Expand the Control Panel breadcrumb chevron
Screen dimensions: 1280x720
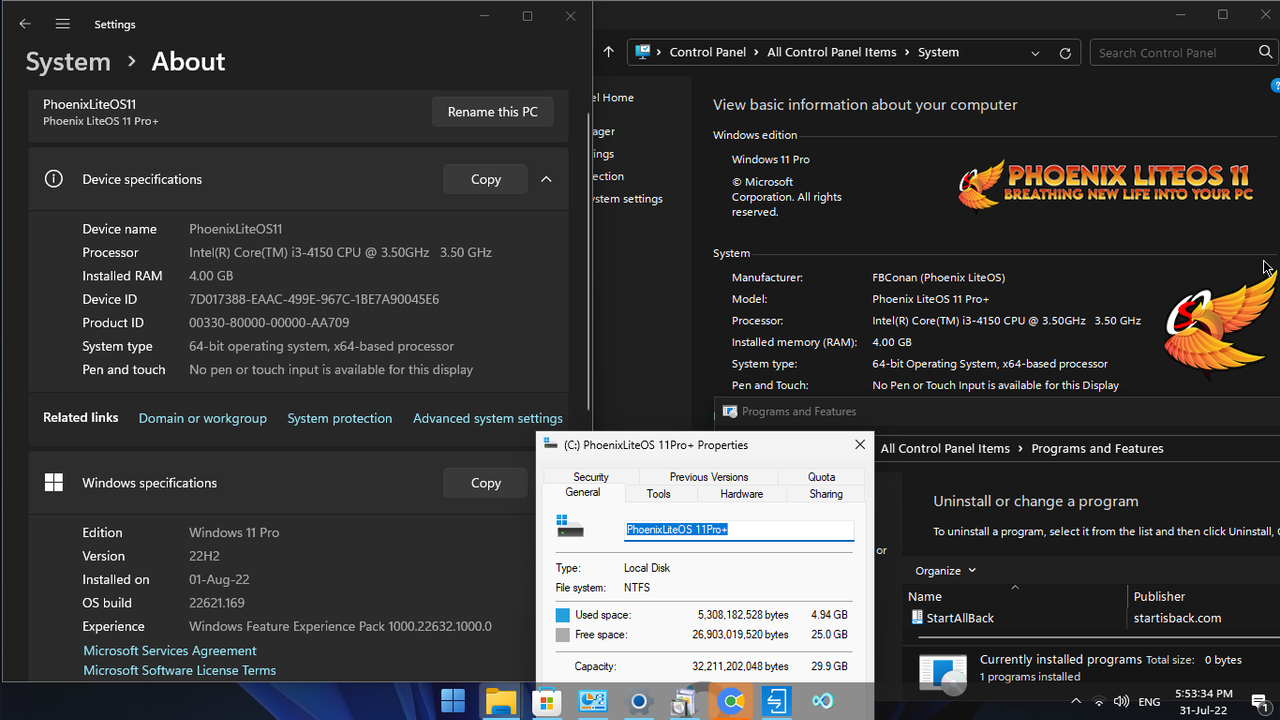[x=757, y=52]
